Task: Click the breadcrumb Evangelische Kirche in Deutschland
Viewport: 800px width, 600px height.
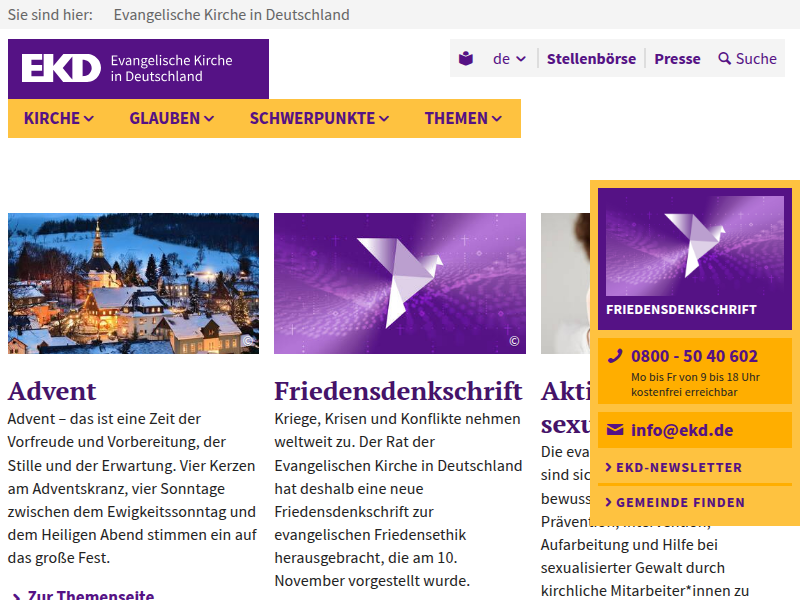Action: (231, 15)
